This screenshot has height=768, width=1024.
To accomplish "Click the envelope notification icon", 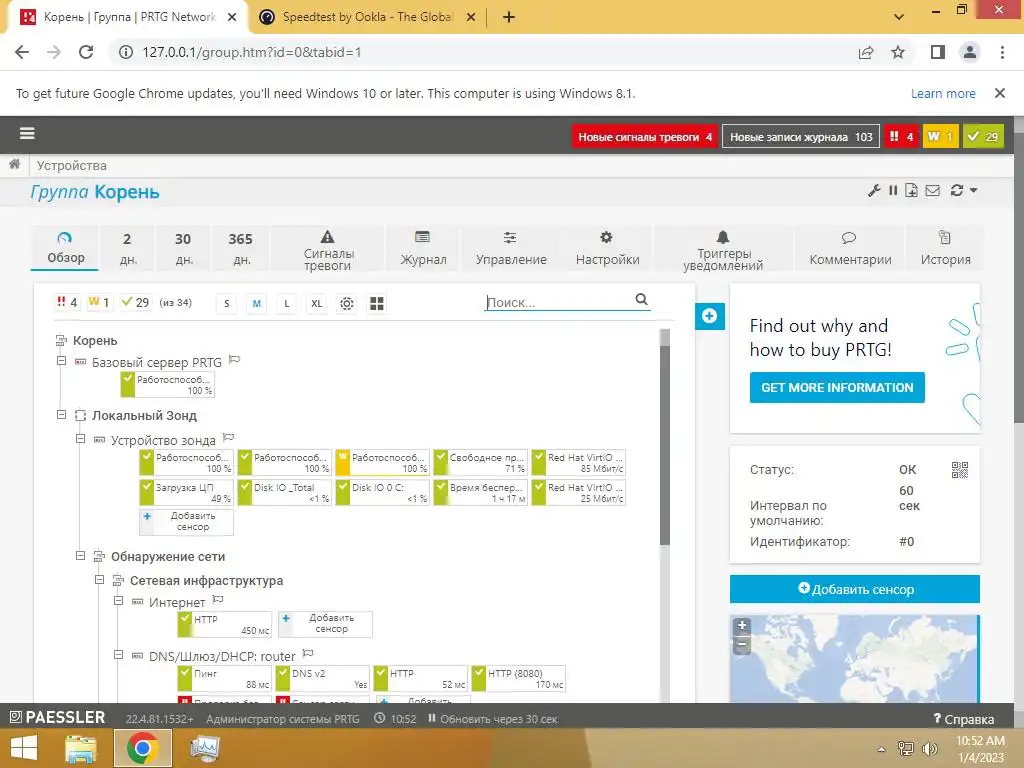I will pos(933,191).
